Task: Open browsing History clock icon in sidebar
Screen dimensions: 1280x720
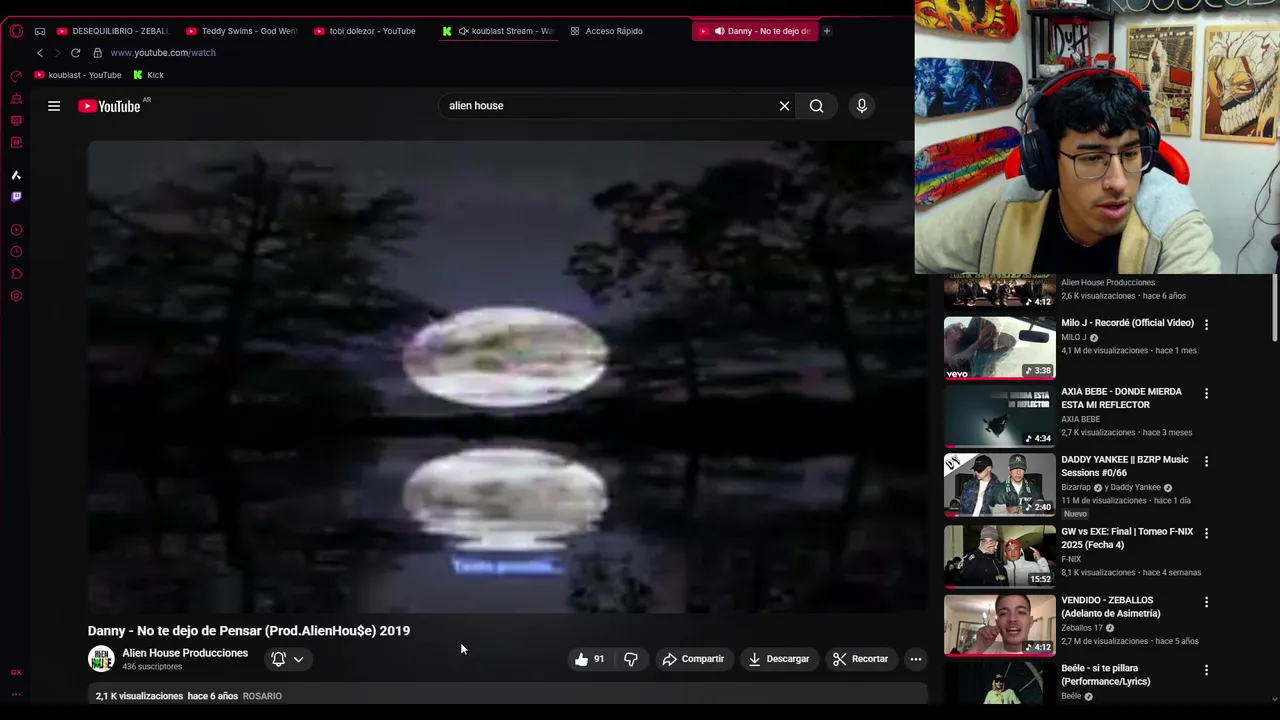Action: click(16, 252)
